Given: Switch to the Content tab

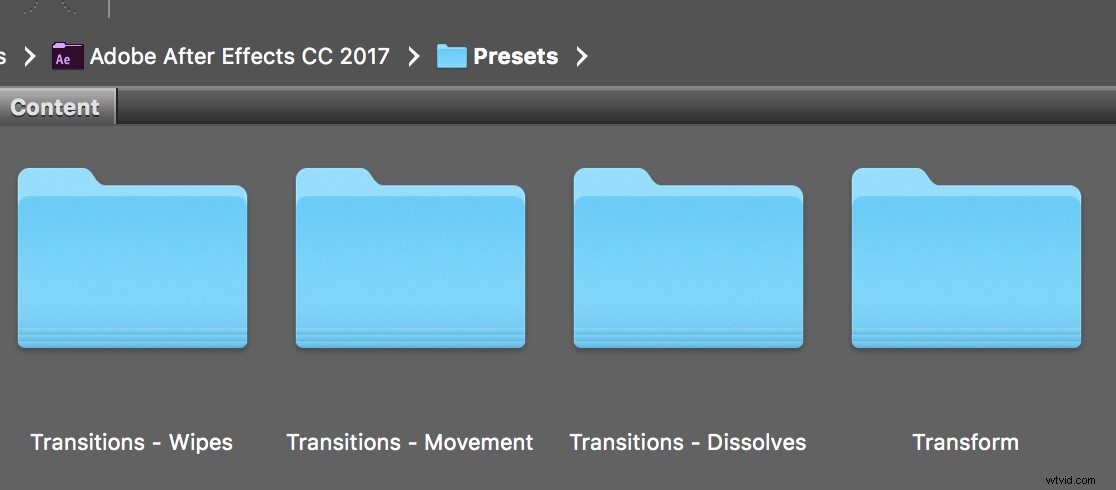Looking at the screenshot, I should click(56, 107).
